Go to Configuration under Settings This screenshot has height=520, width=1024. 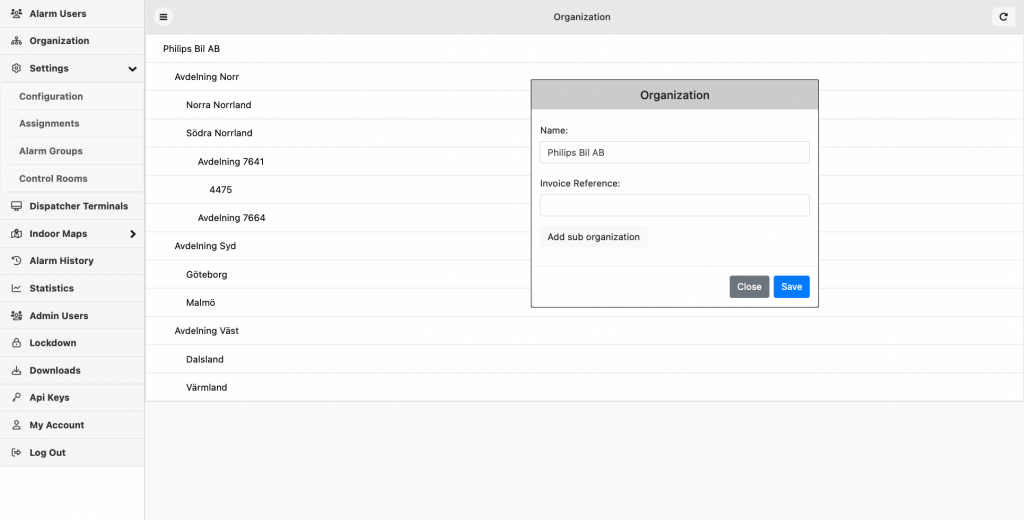pos(51,96)
